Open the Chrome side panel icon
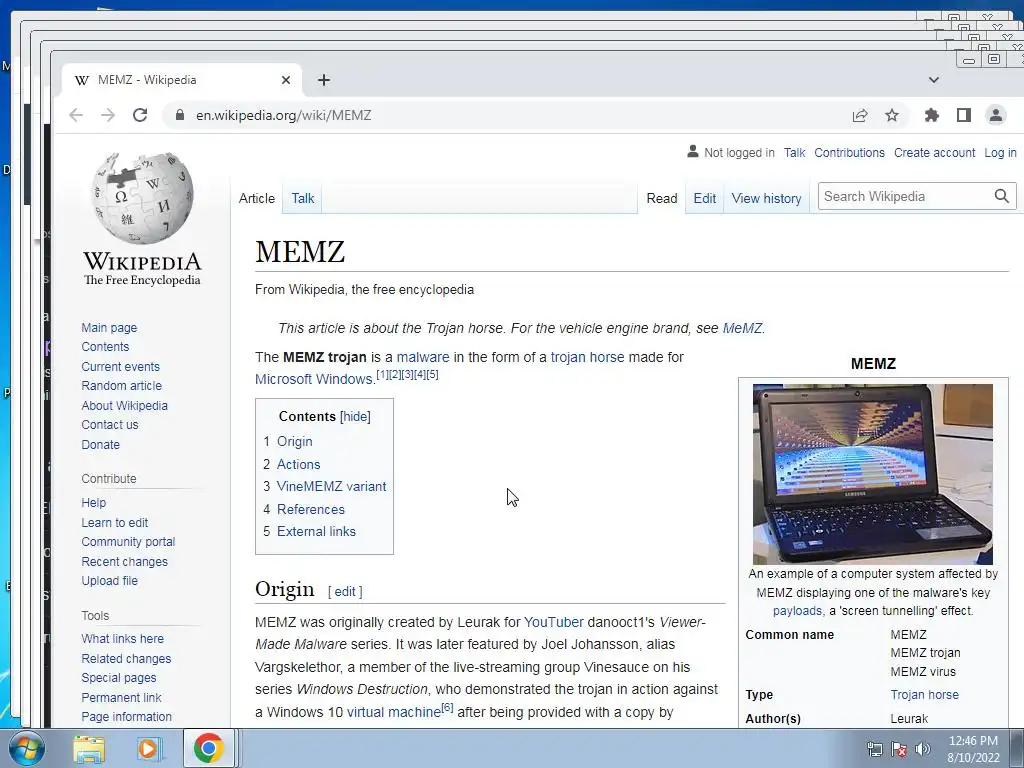The image size is (1024, 768). pos(963,116)
